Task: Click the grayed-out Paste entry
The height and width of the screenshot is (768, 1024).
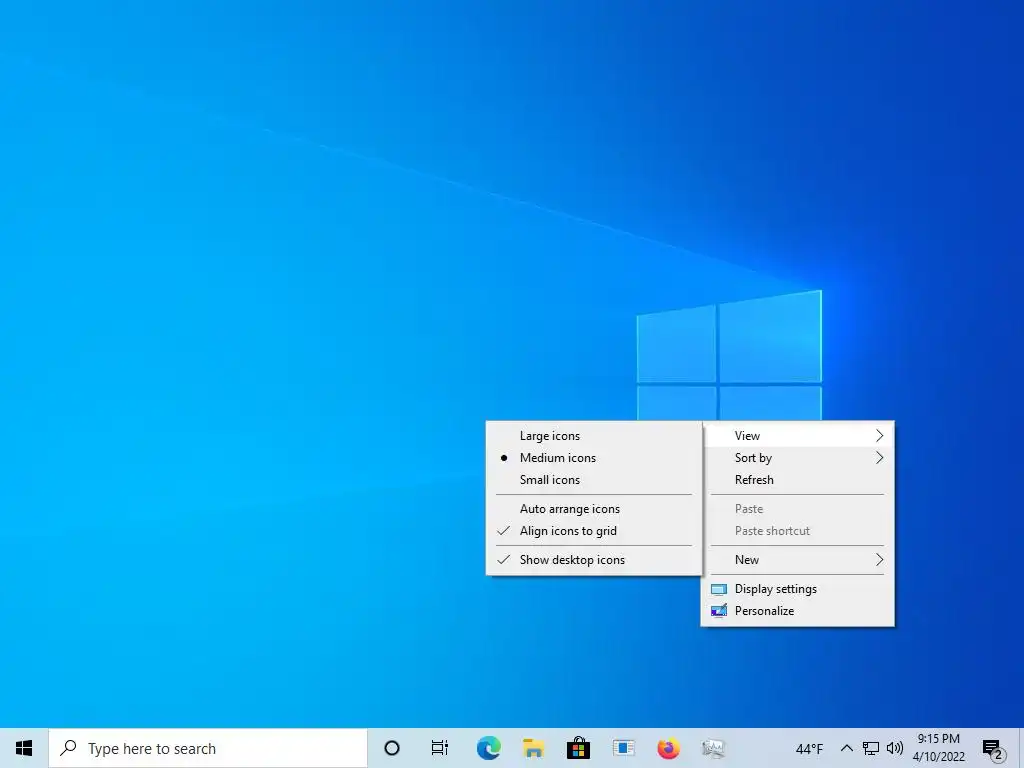Action: tap(797, 509)
